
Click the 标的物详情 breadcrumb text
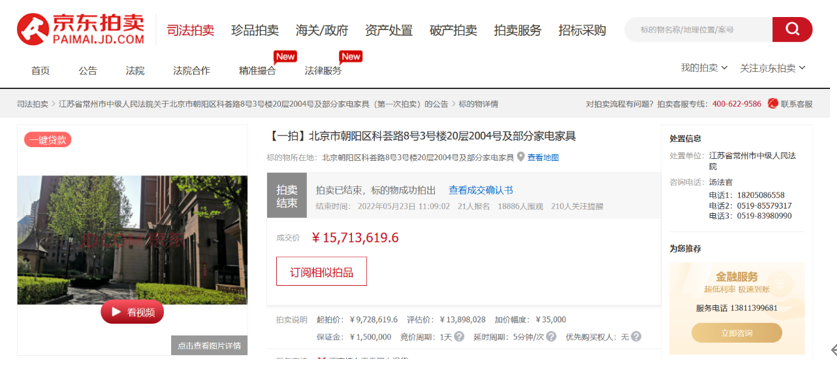point(478,104)
